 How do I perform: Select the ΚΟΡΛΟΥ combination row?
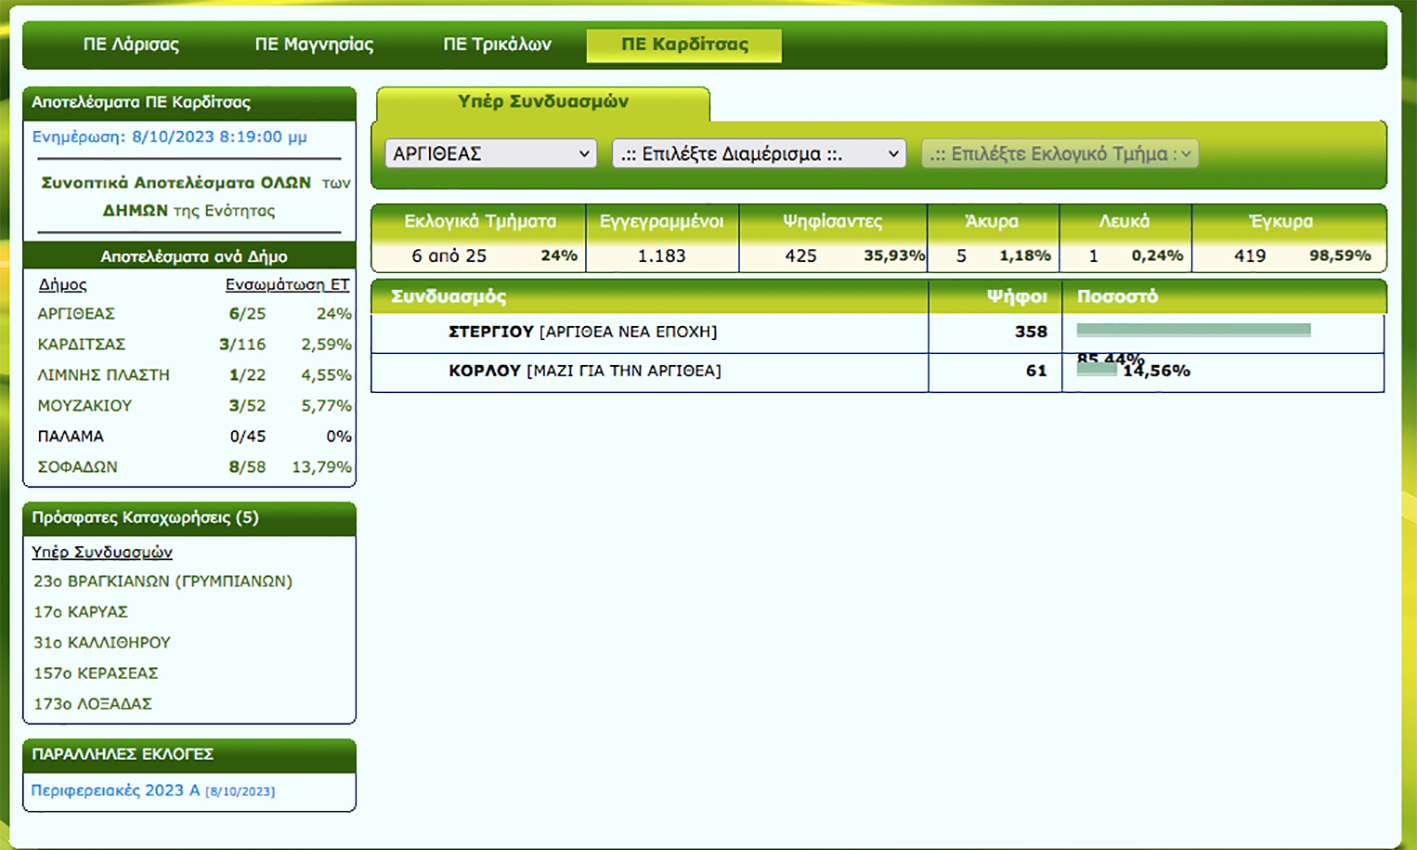tap(585, 371)
